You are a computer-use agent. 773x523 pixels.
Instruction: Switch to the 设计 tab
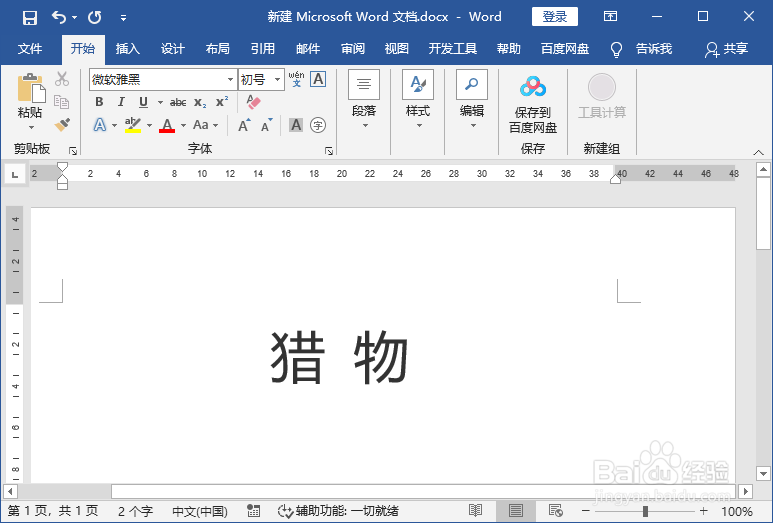click(173, 49)
